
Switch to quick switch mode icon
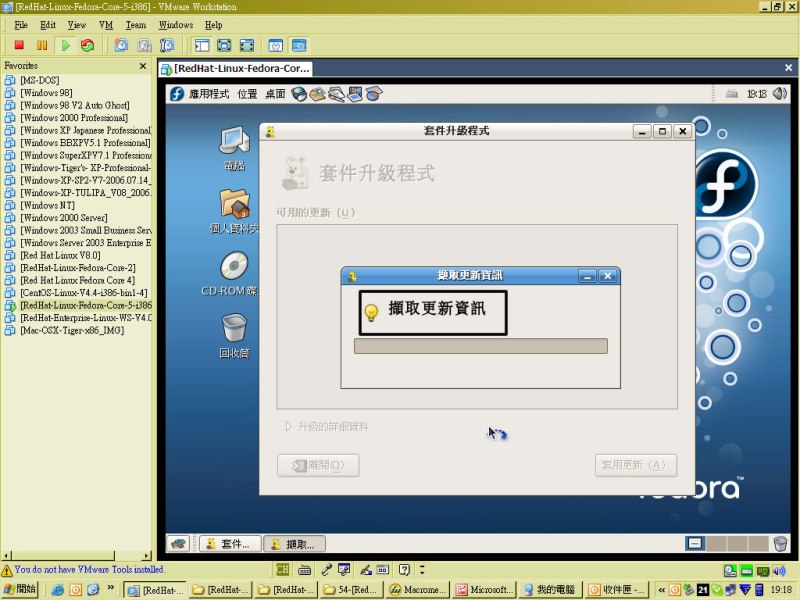point(224,45)
